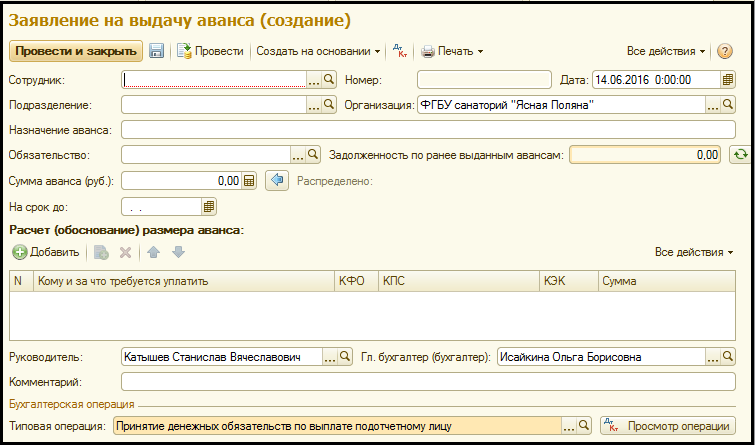Viewport: 755px width, 445px height.
Task: Open calendar for На срок до field
Action: click(x=209, y=207)
